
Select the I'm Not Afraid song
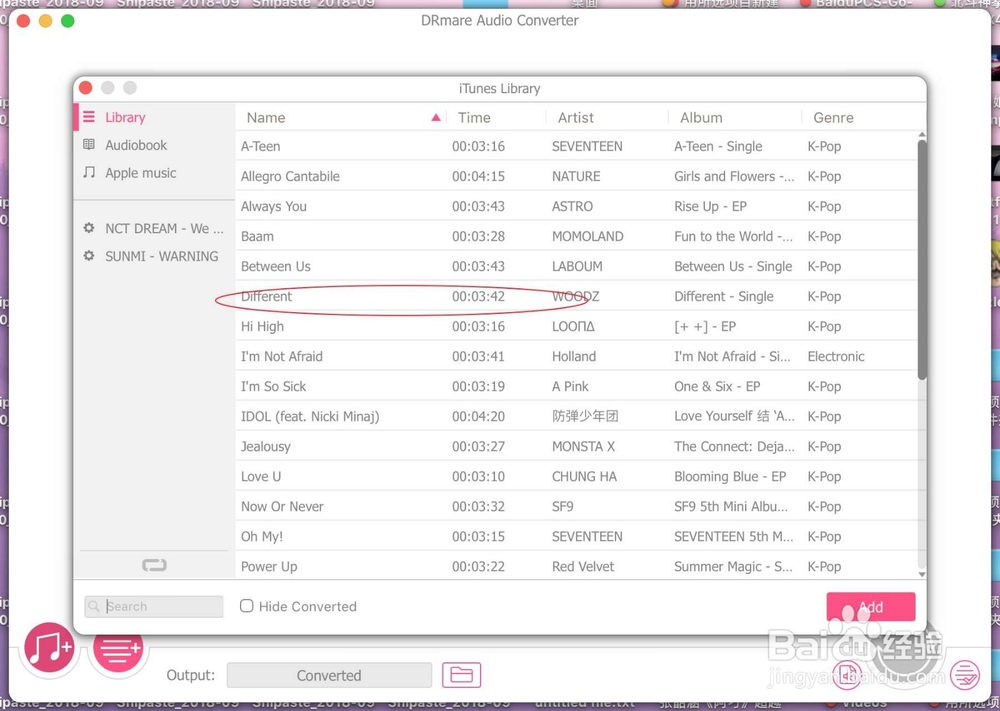tap(576, 356)
